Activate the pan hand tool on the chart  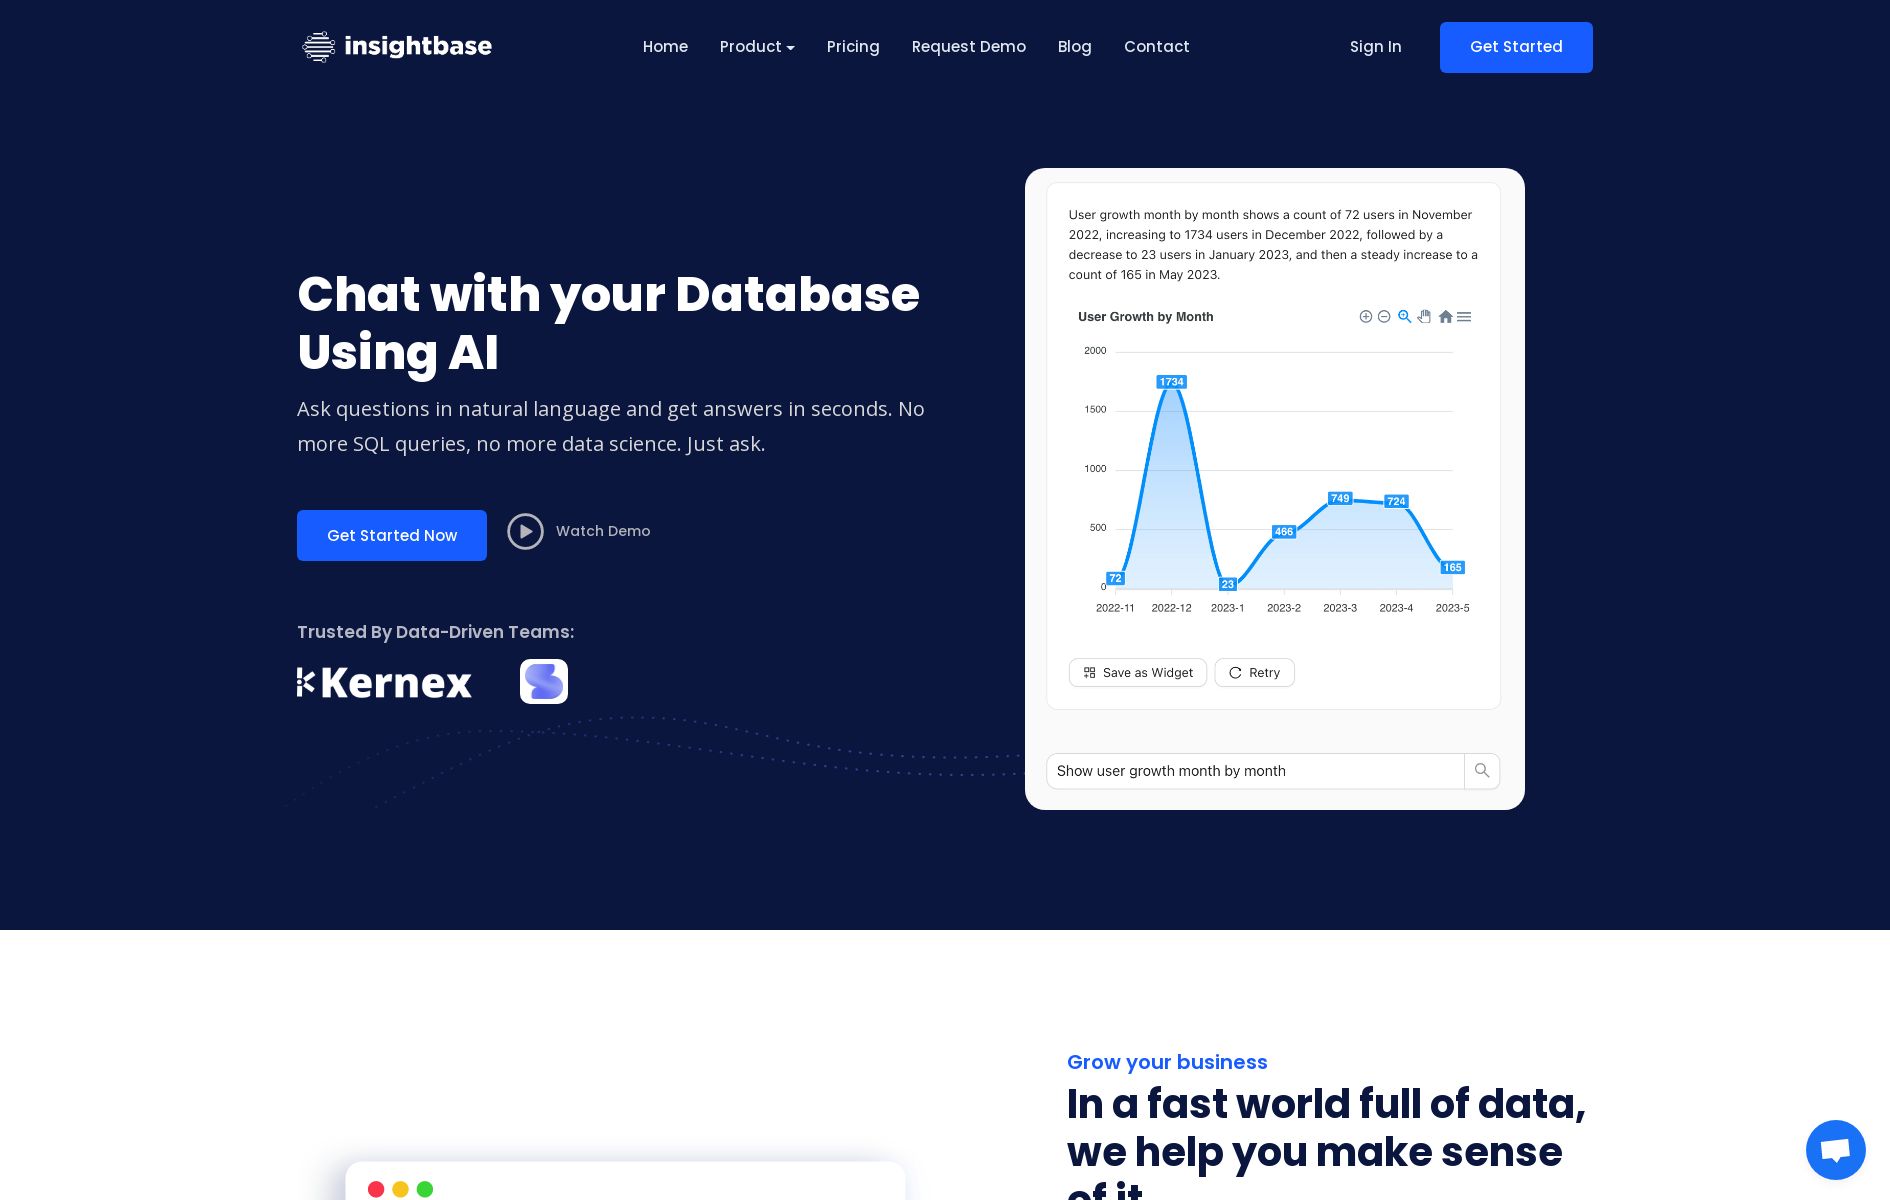(1424, 317)
